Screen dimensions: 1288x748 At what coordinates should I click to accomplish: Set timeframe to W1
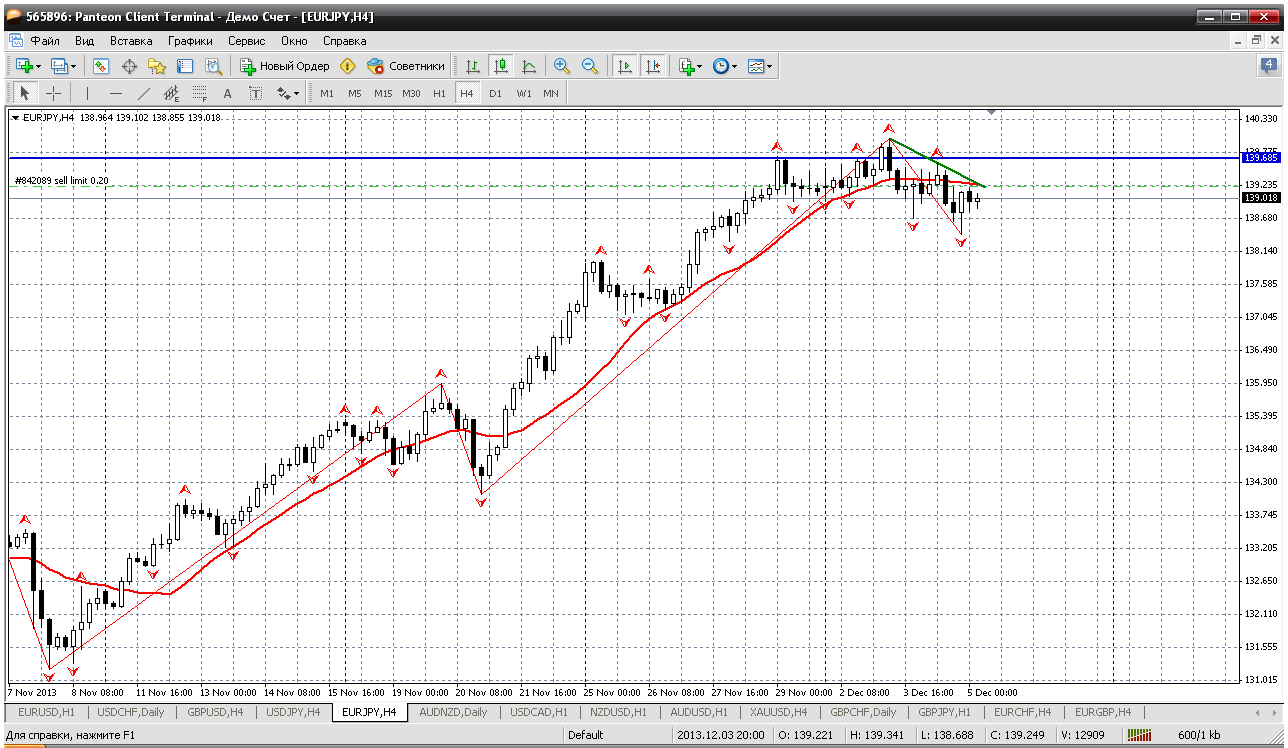point(524,93)
